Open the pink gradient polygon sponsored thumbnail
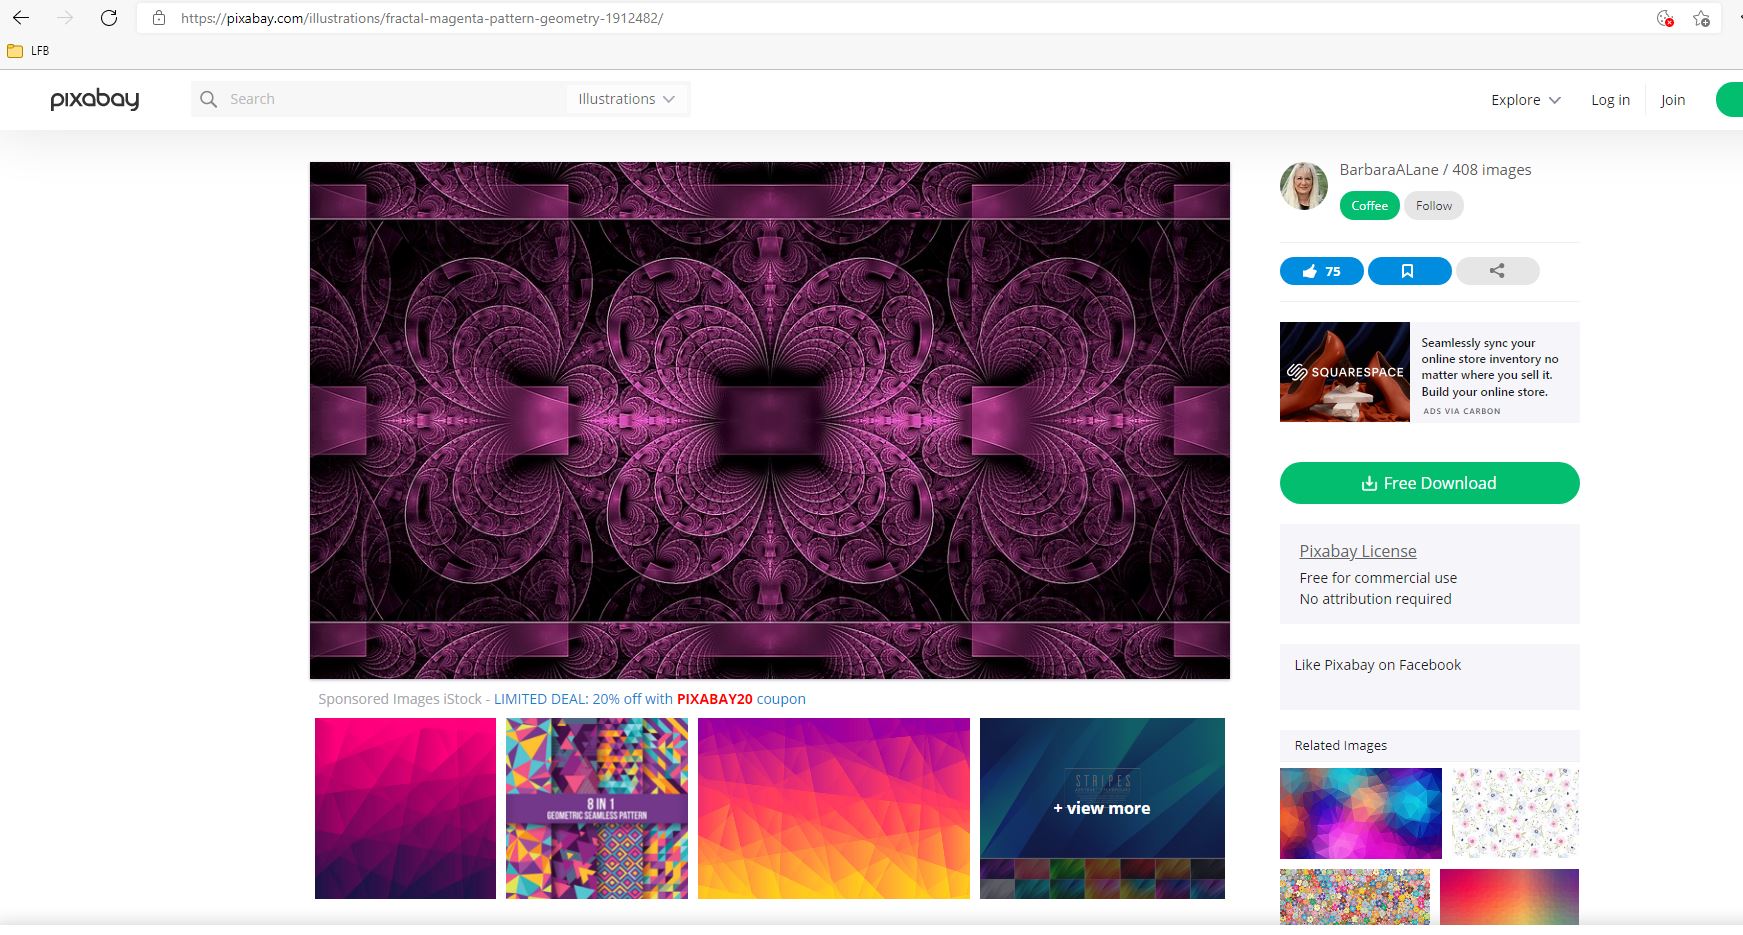This screenshot has height=935, width=1743. pos(405,808)
